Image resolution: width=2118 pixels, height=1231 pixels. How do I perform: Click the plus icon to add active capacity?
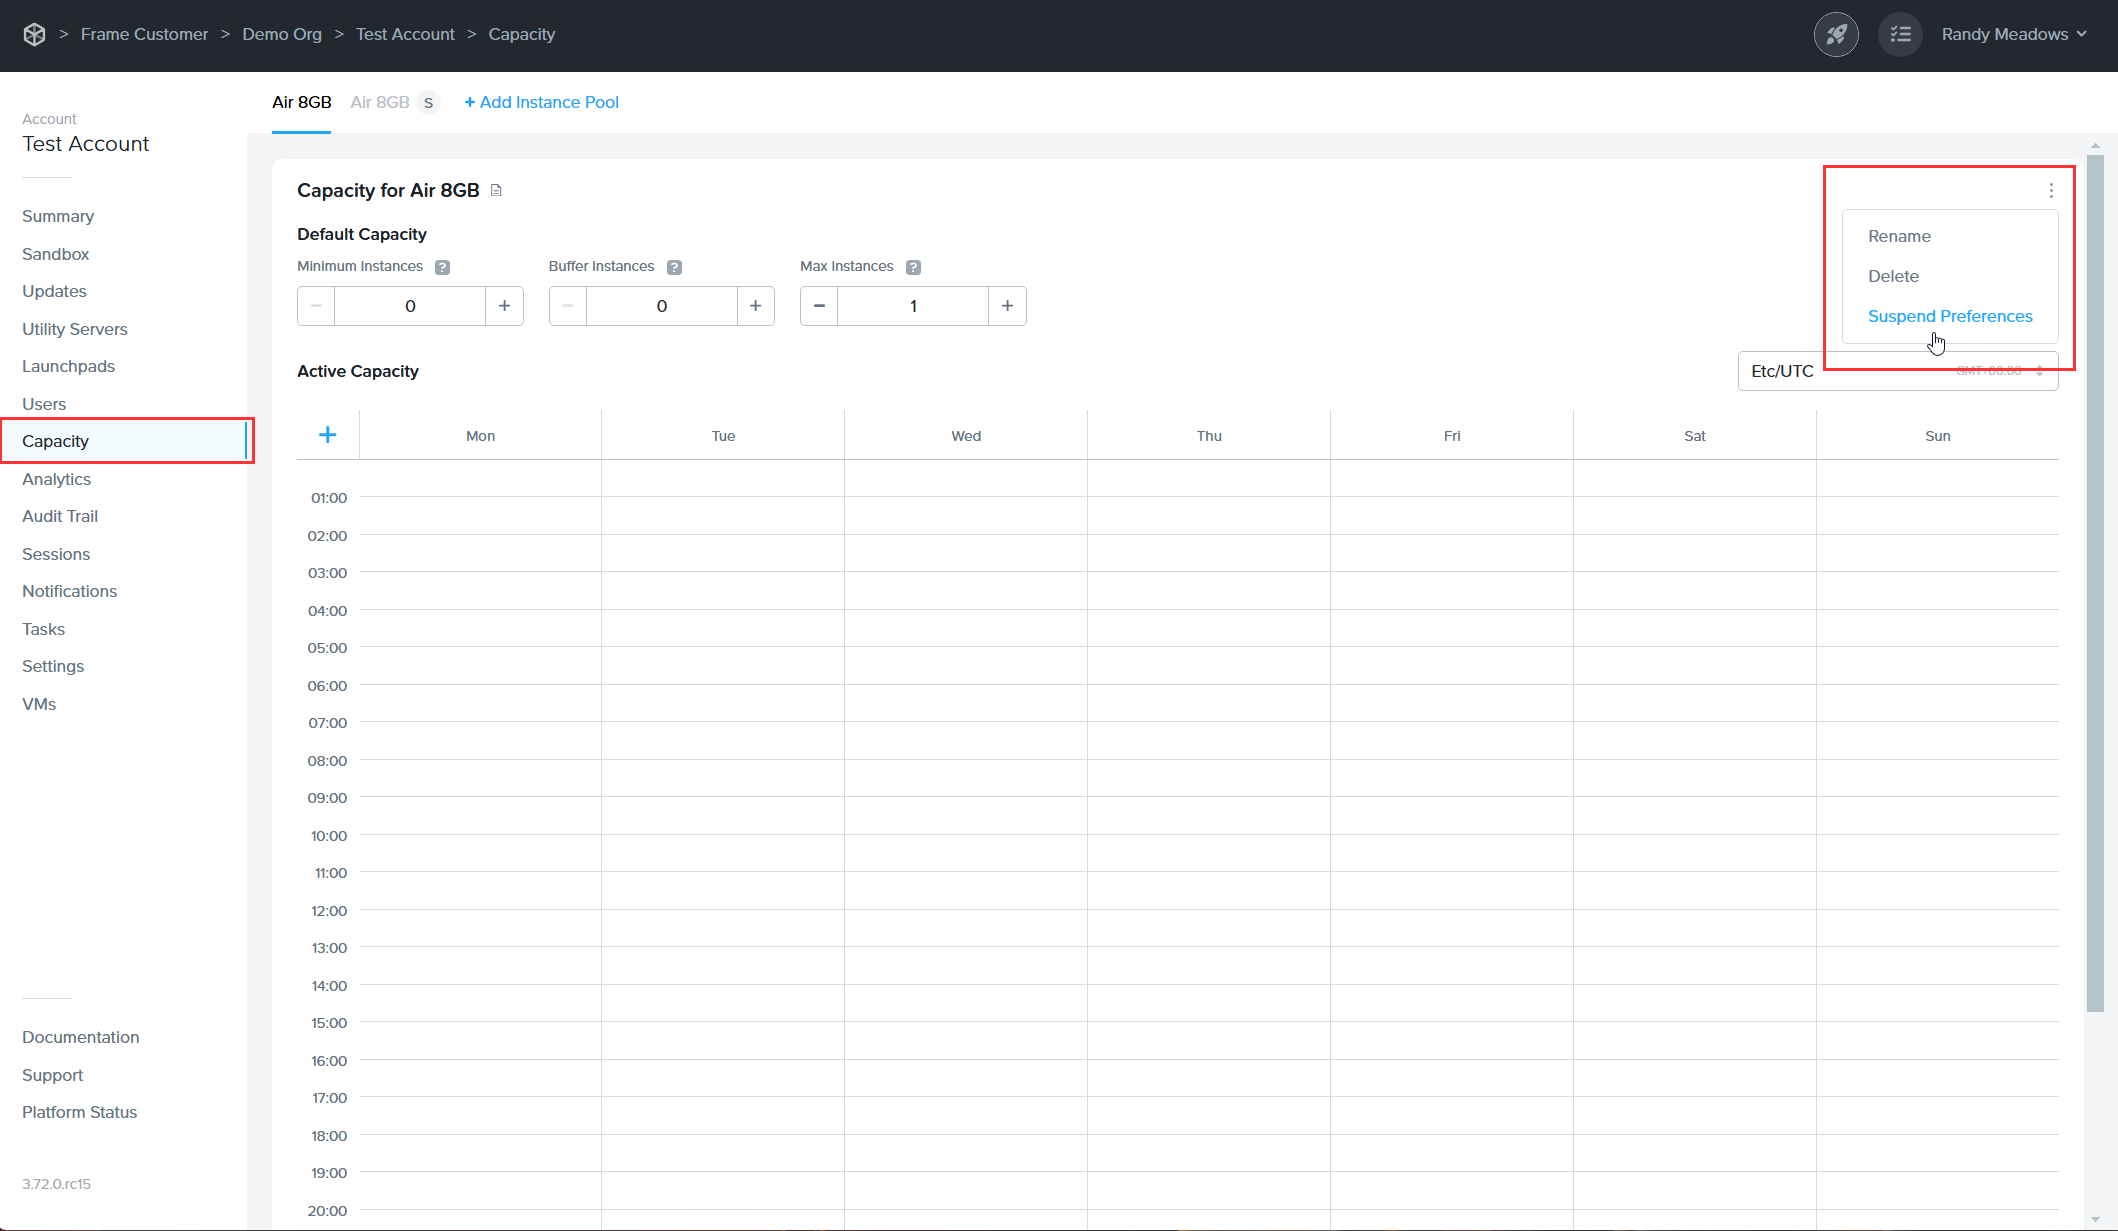(x=327, y=434)
